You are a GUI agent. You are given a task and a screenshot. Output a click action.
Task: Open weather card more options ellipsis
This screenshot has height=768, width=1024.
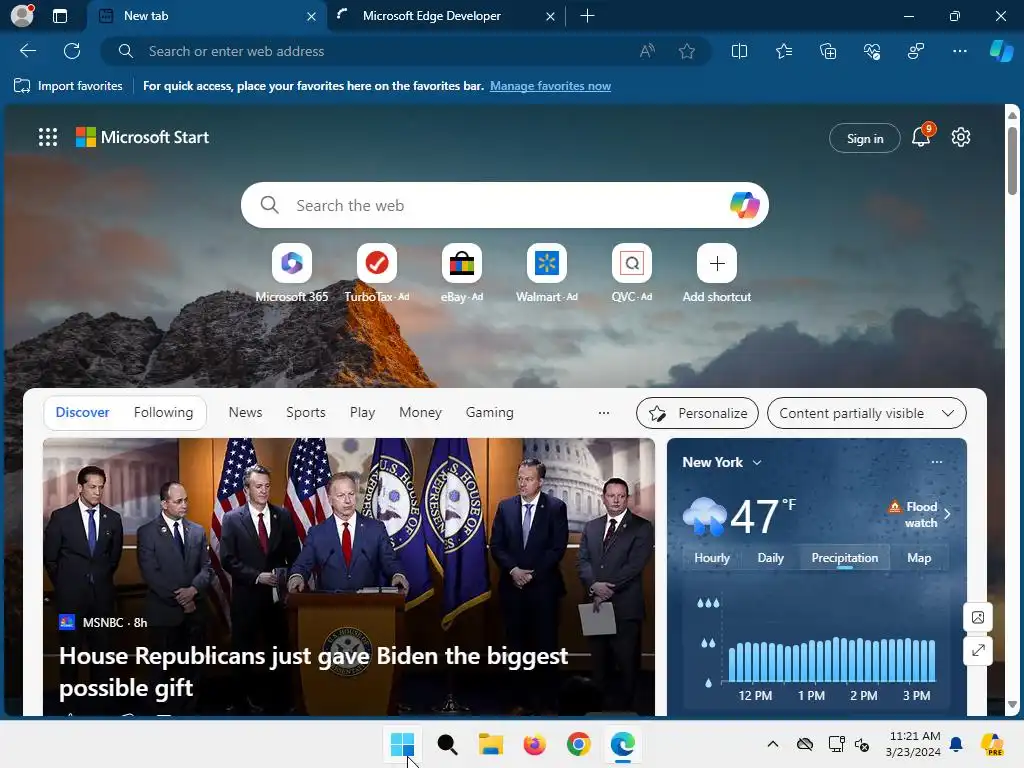pyautogui.click(x=936, y=462)
